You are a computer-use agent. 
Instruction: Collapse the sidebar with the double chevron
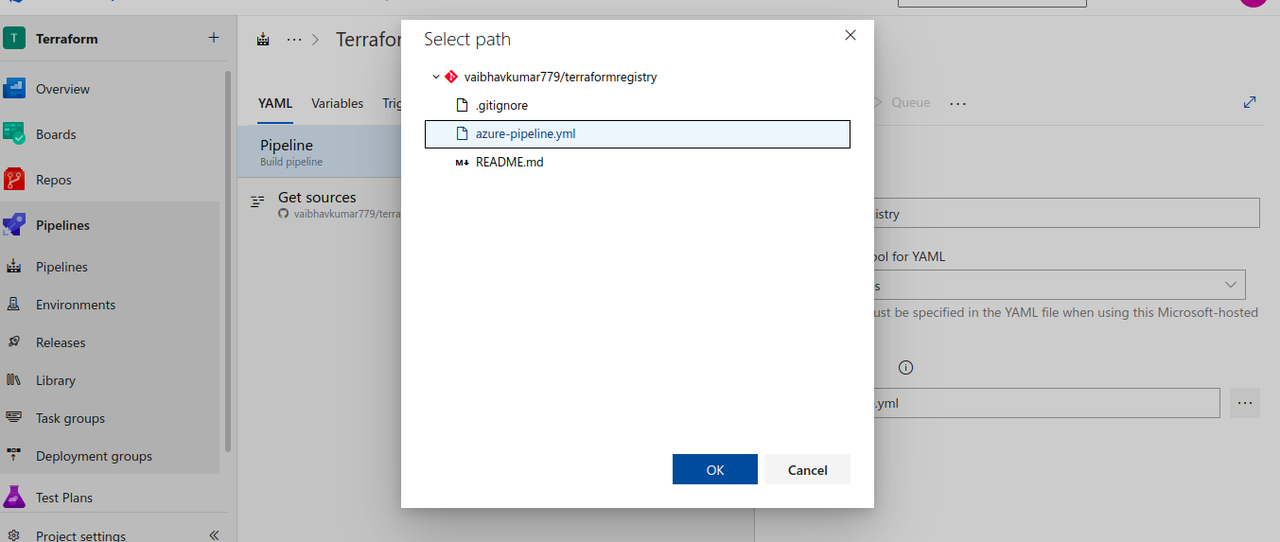coord(214,535)
